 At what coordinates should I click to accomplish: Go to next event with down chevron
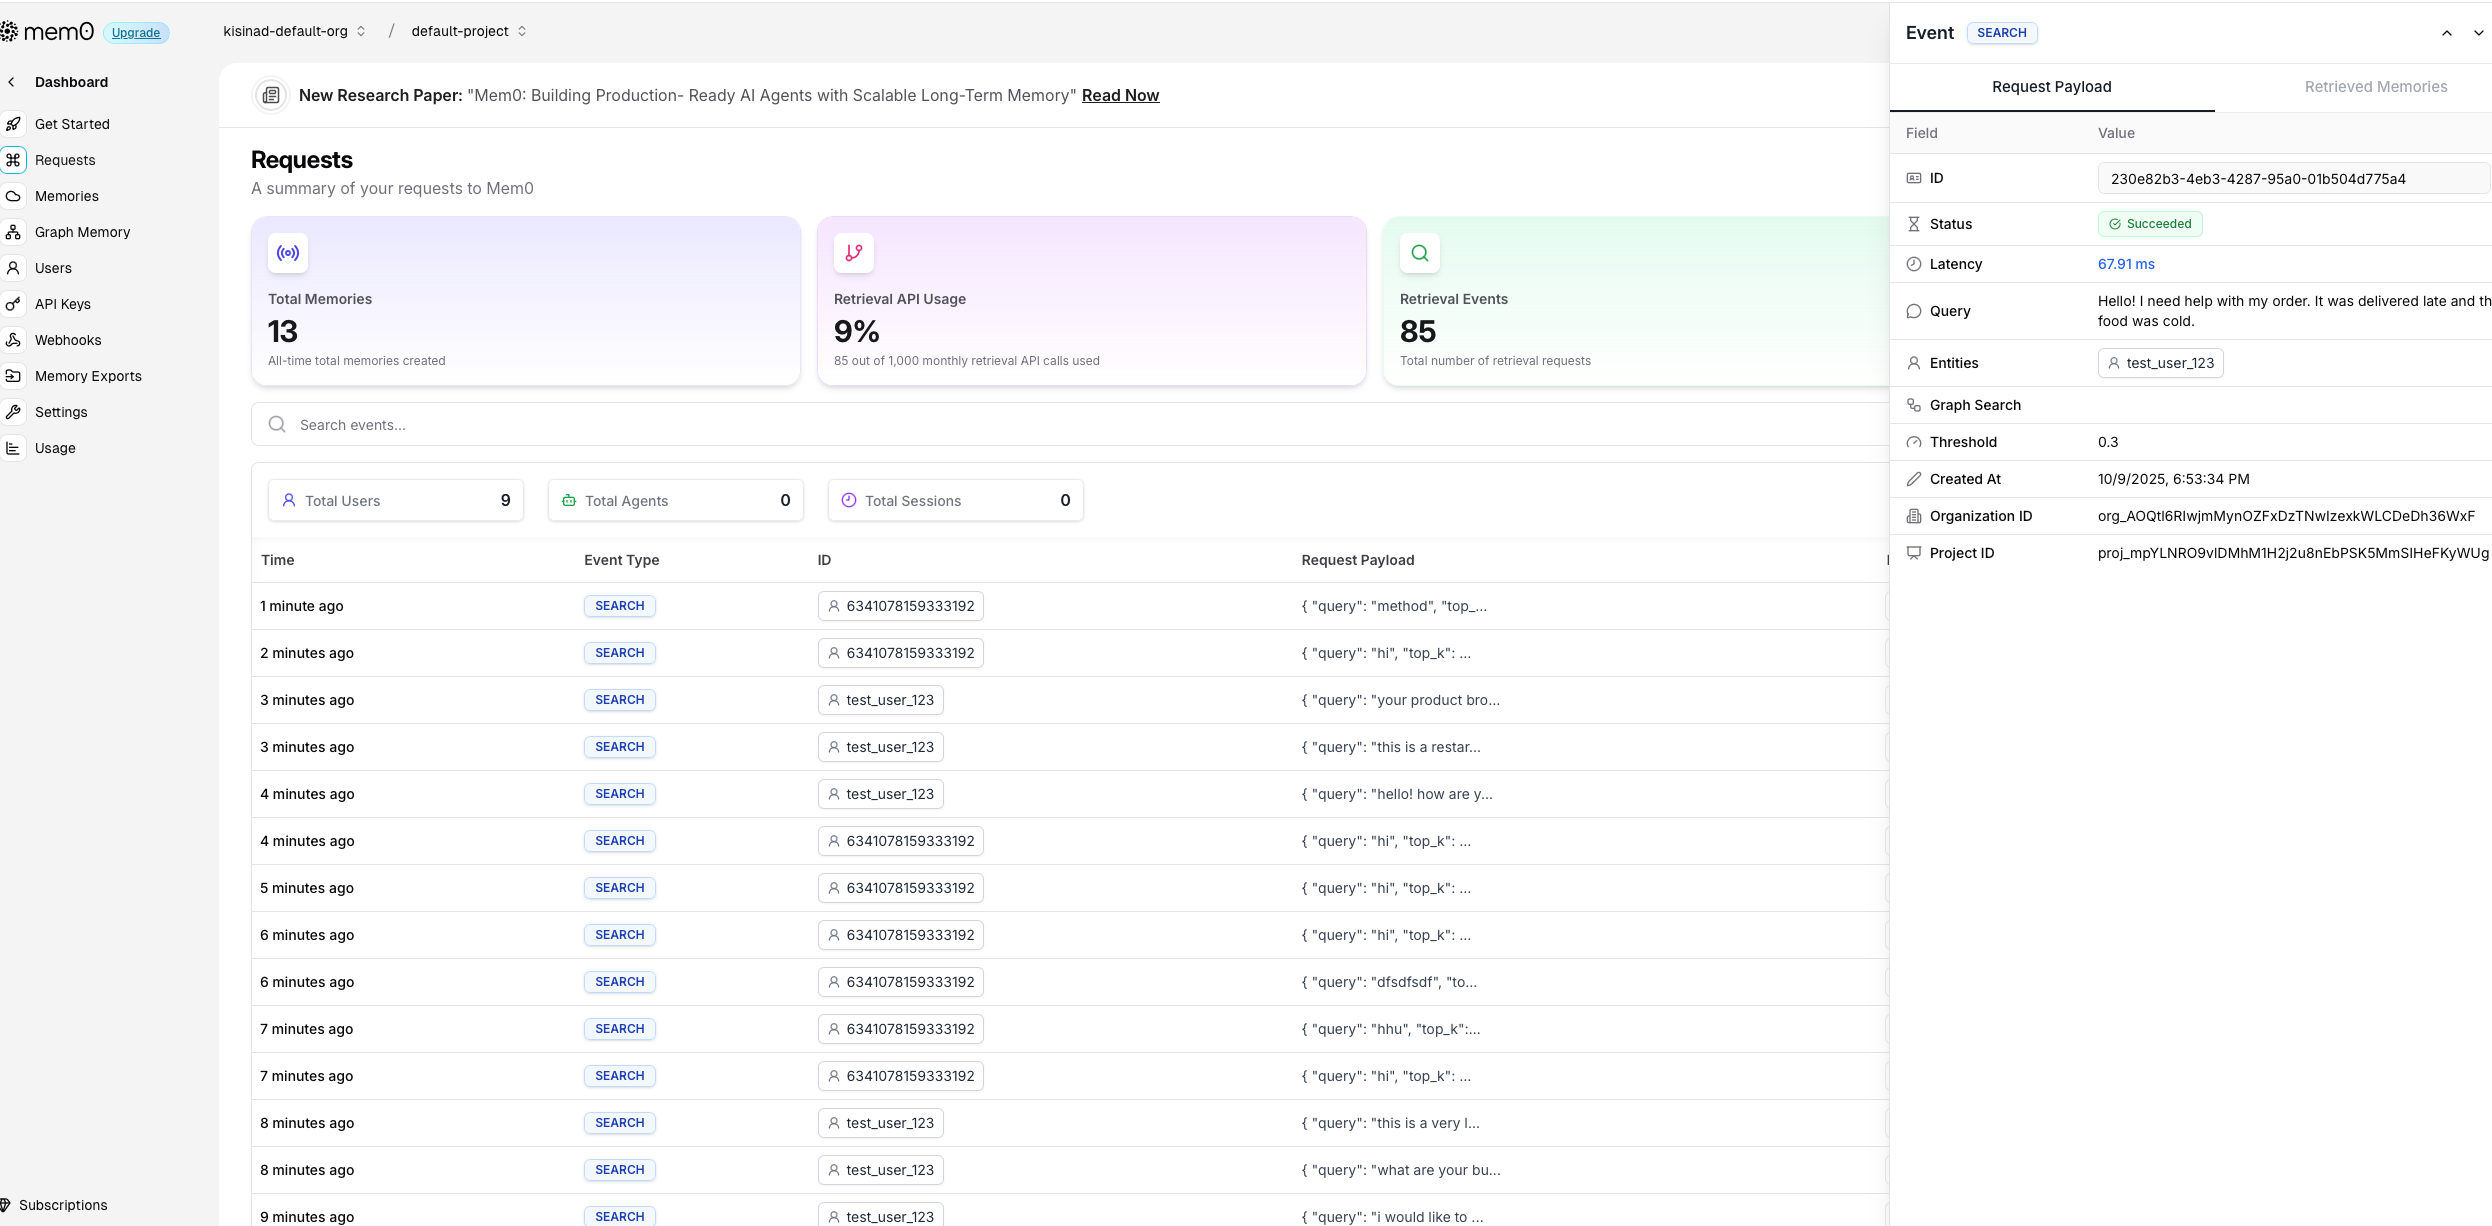[x=2478, y=33]
